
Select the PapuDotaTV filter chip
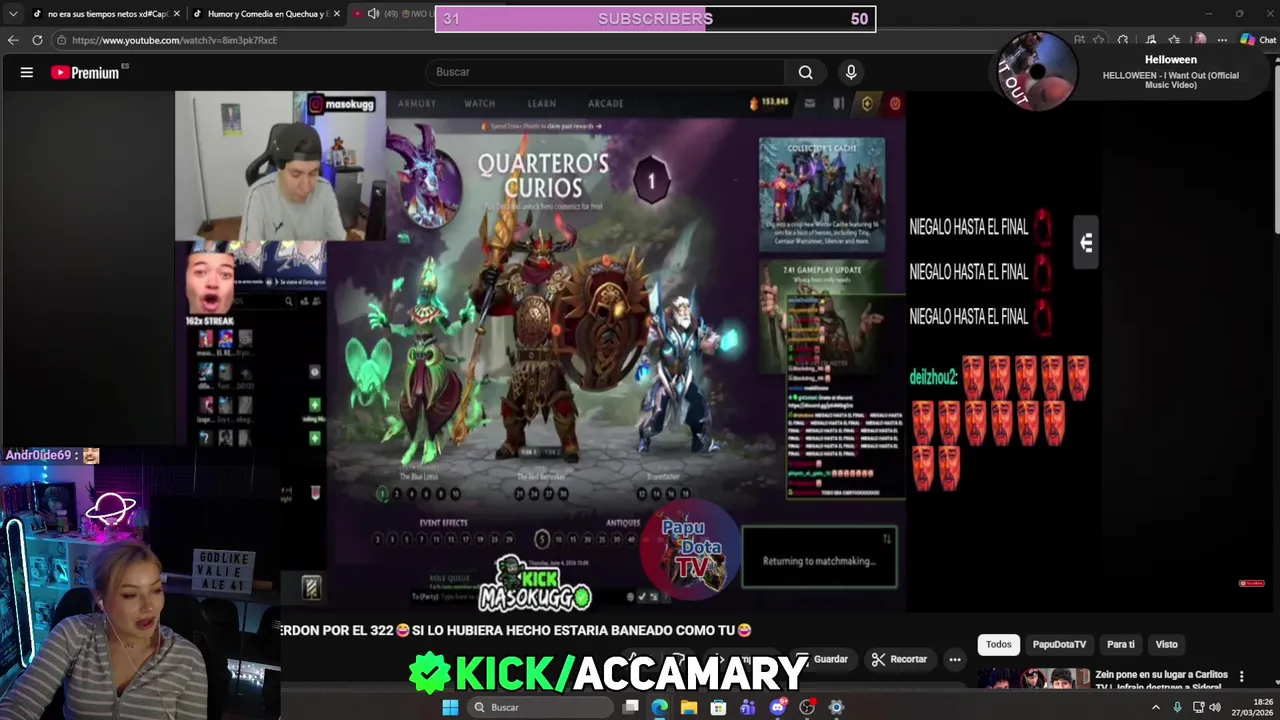pyautogui.click(x=1059, y=644)
